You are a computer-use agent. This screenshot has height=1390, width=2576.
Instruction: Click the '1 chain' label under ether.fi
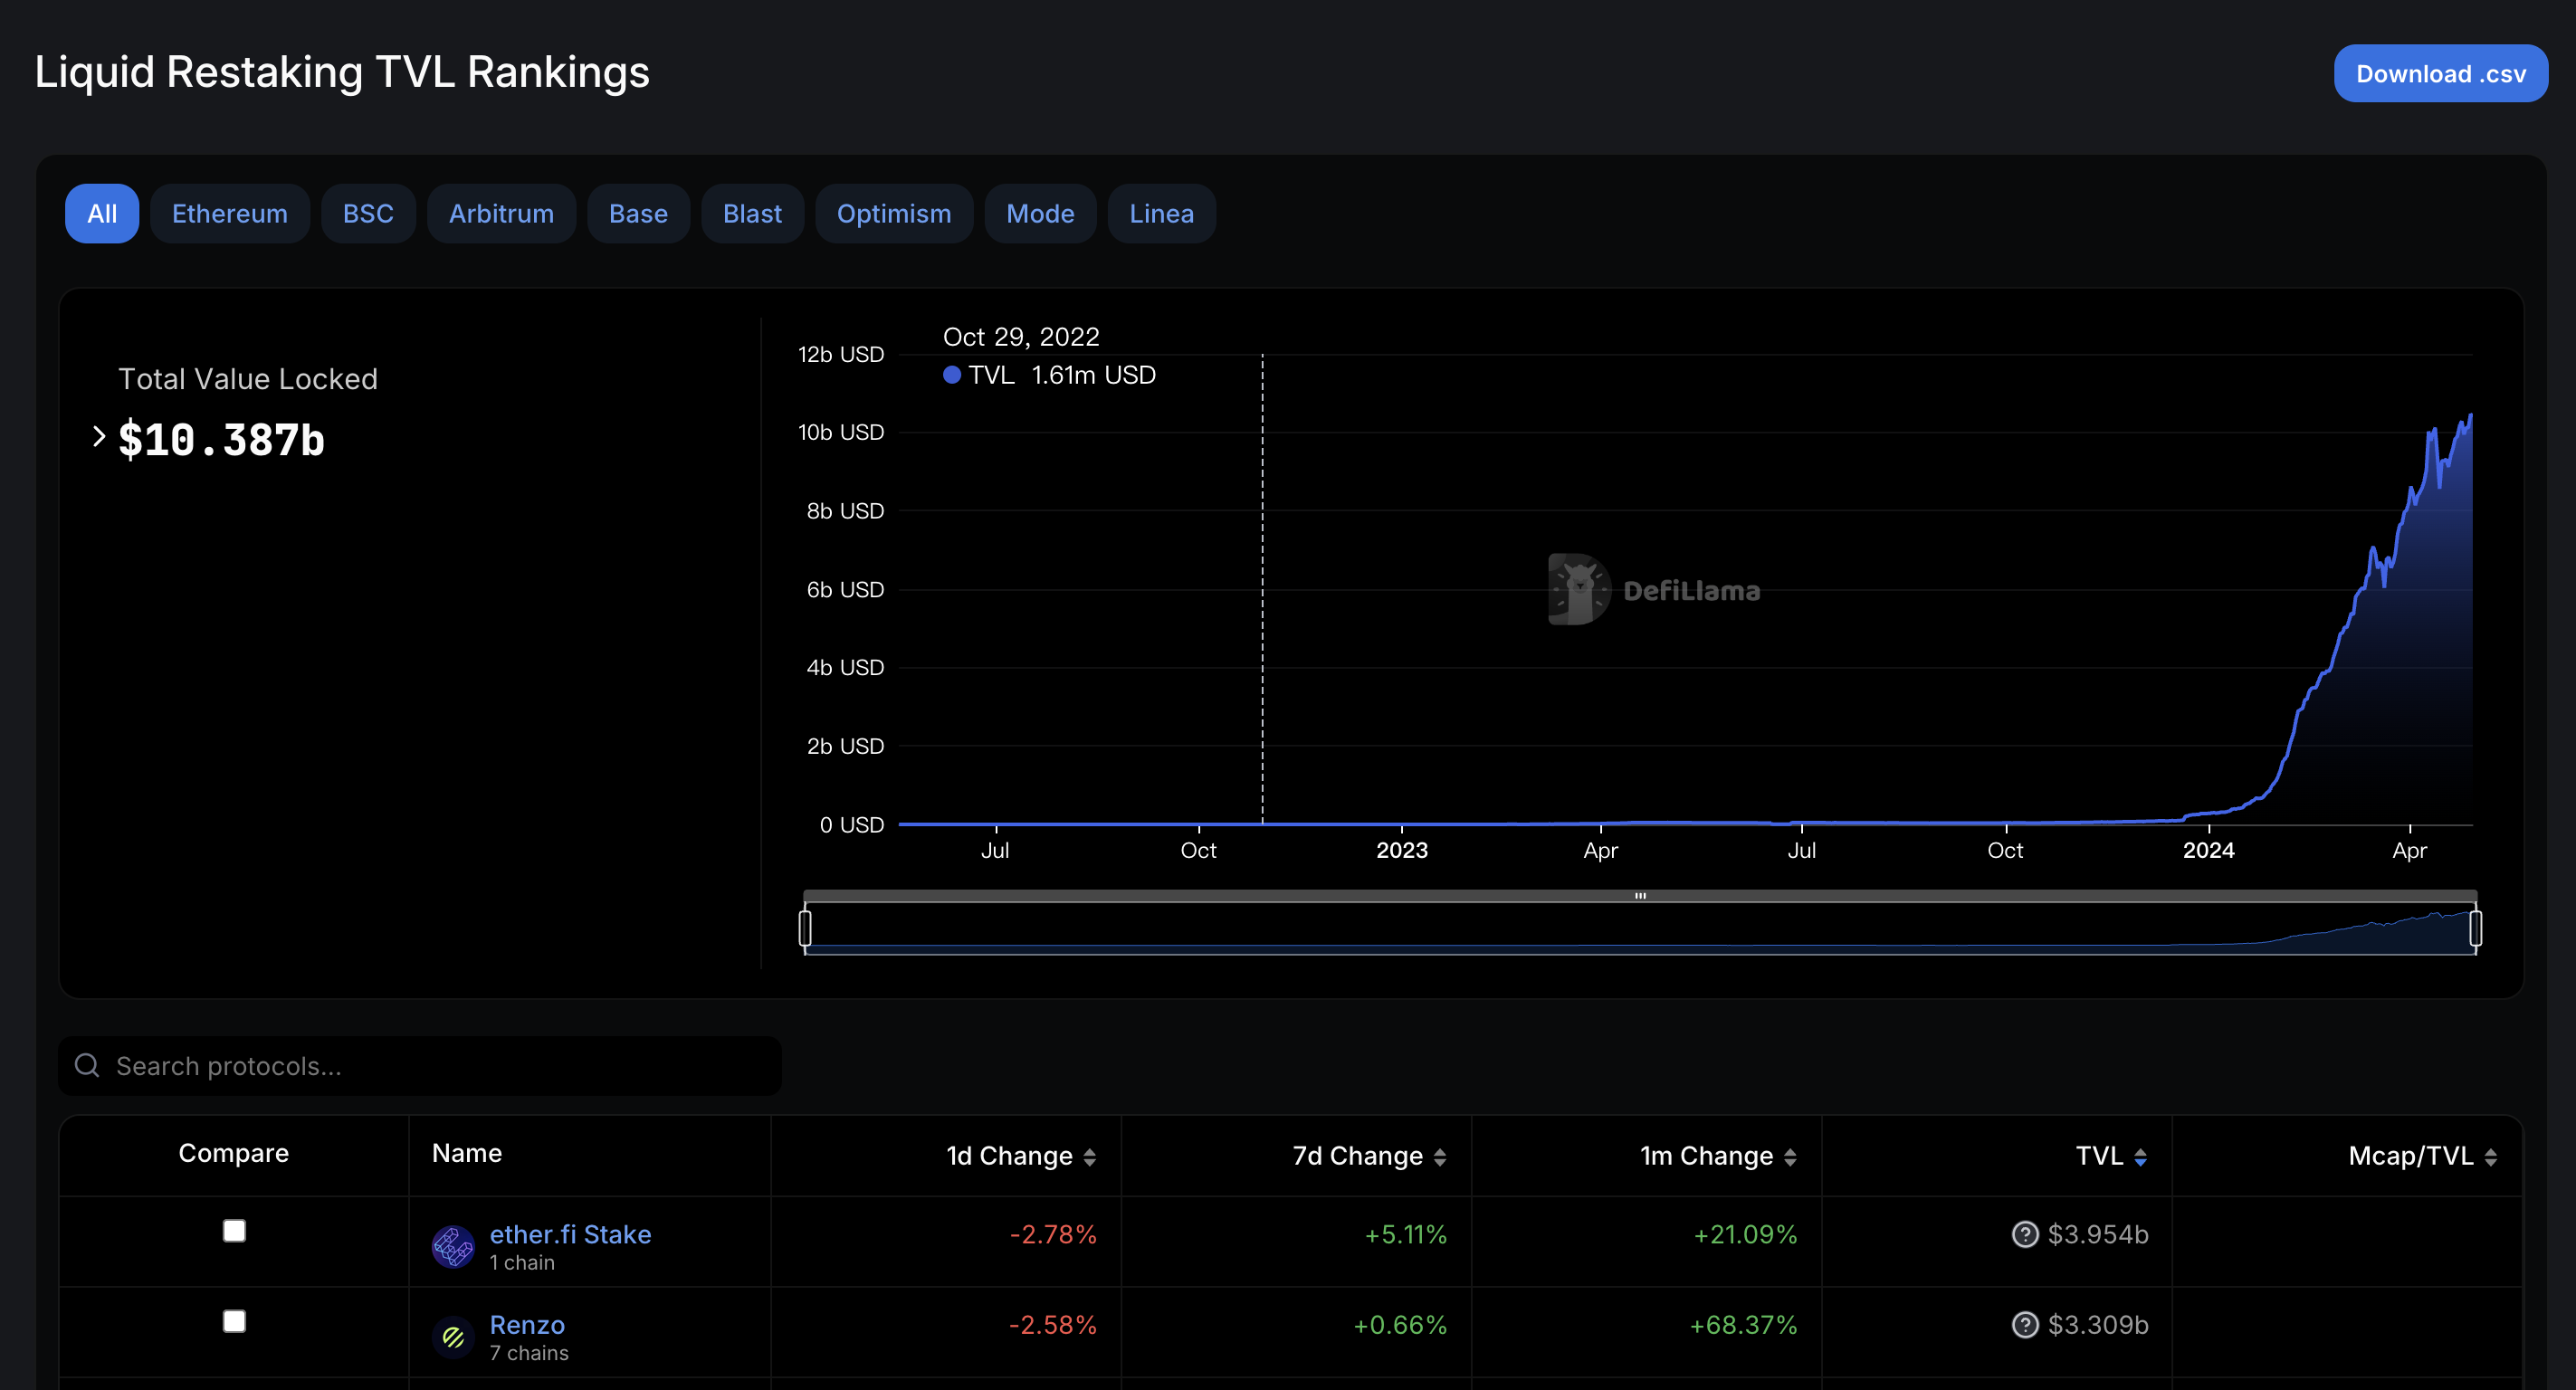[x=522, y=1263]
